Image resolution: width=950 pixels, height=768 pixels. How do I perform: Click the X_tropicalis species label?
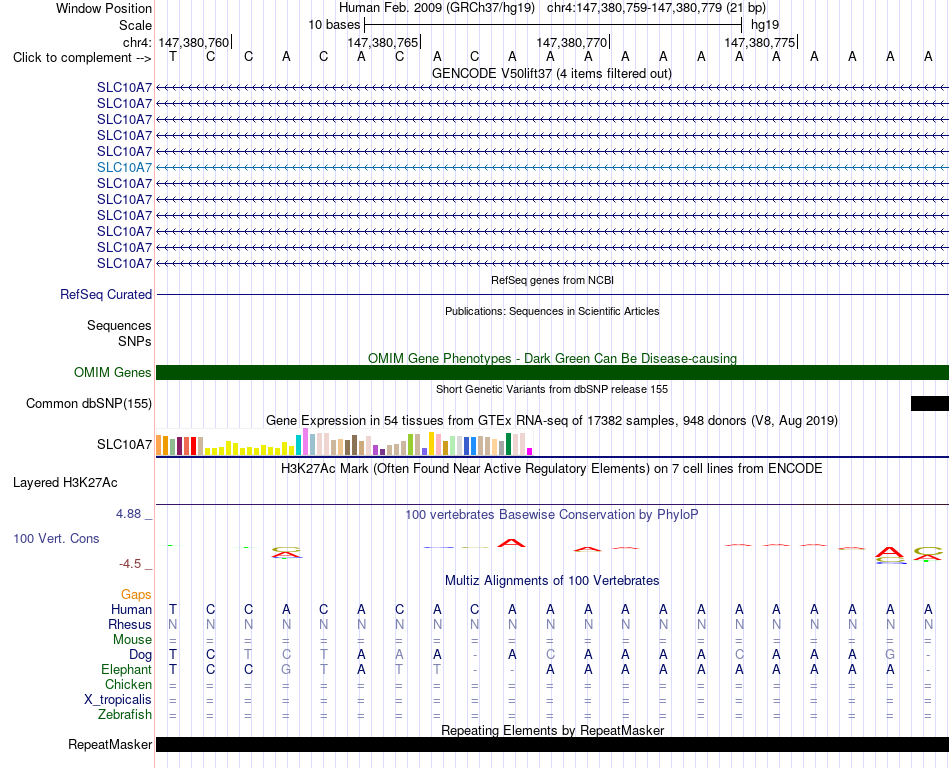(118, 700)
